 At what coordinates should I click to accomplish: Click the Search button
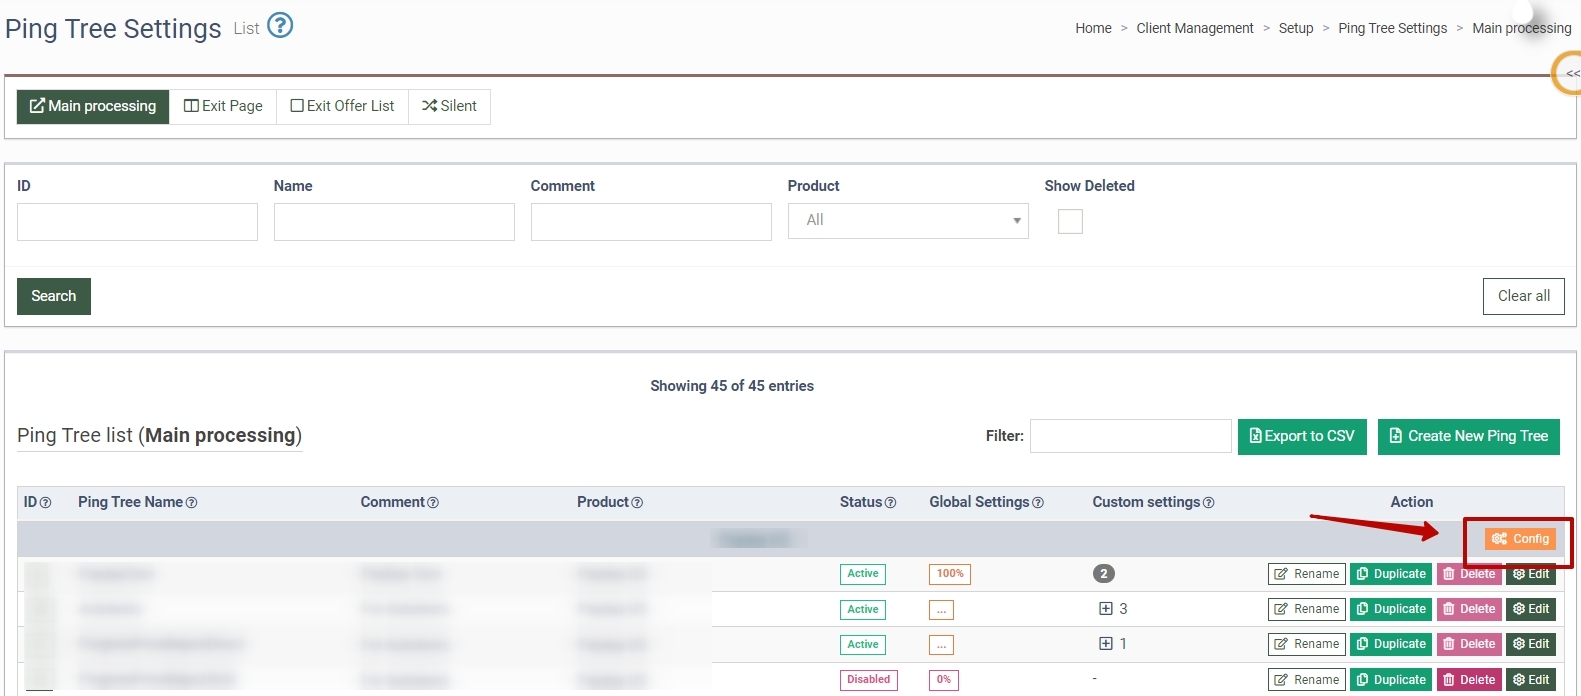54,296
